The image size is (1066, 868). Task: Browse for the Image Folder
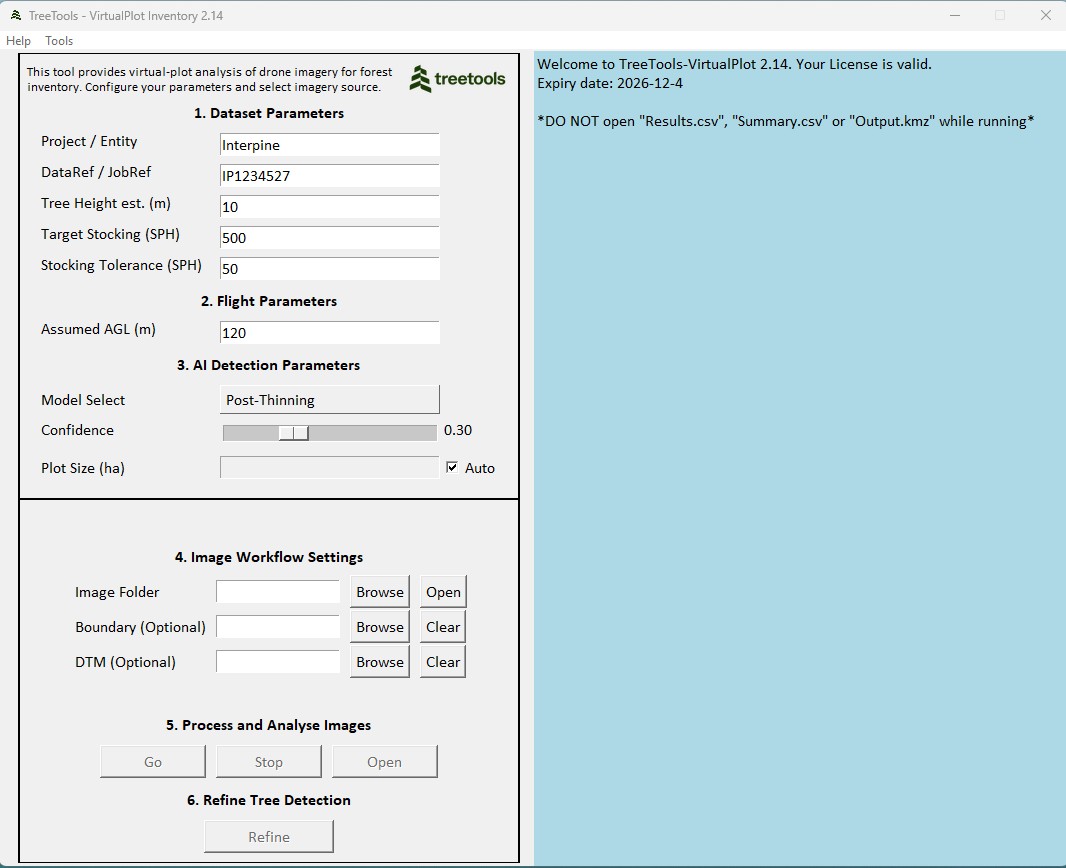coord(379,592)
